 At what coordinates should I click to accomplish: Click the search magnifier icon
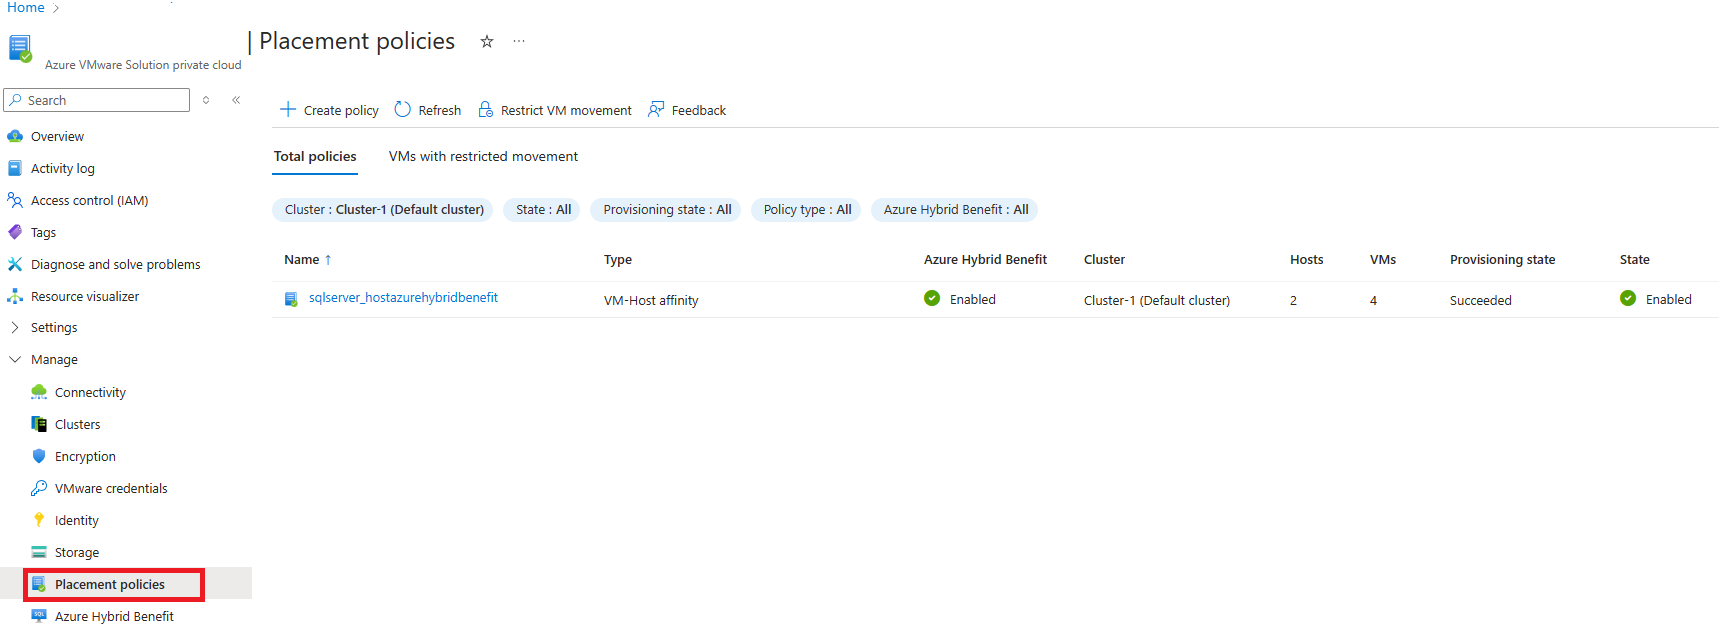coord(15,100)
